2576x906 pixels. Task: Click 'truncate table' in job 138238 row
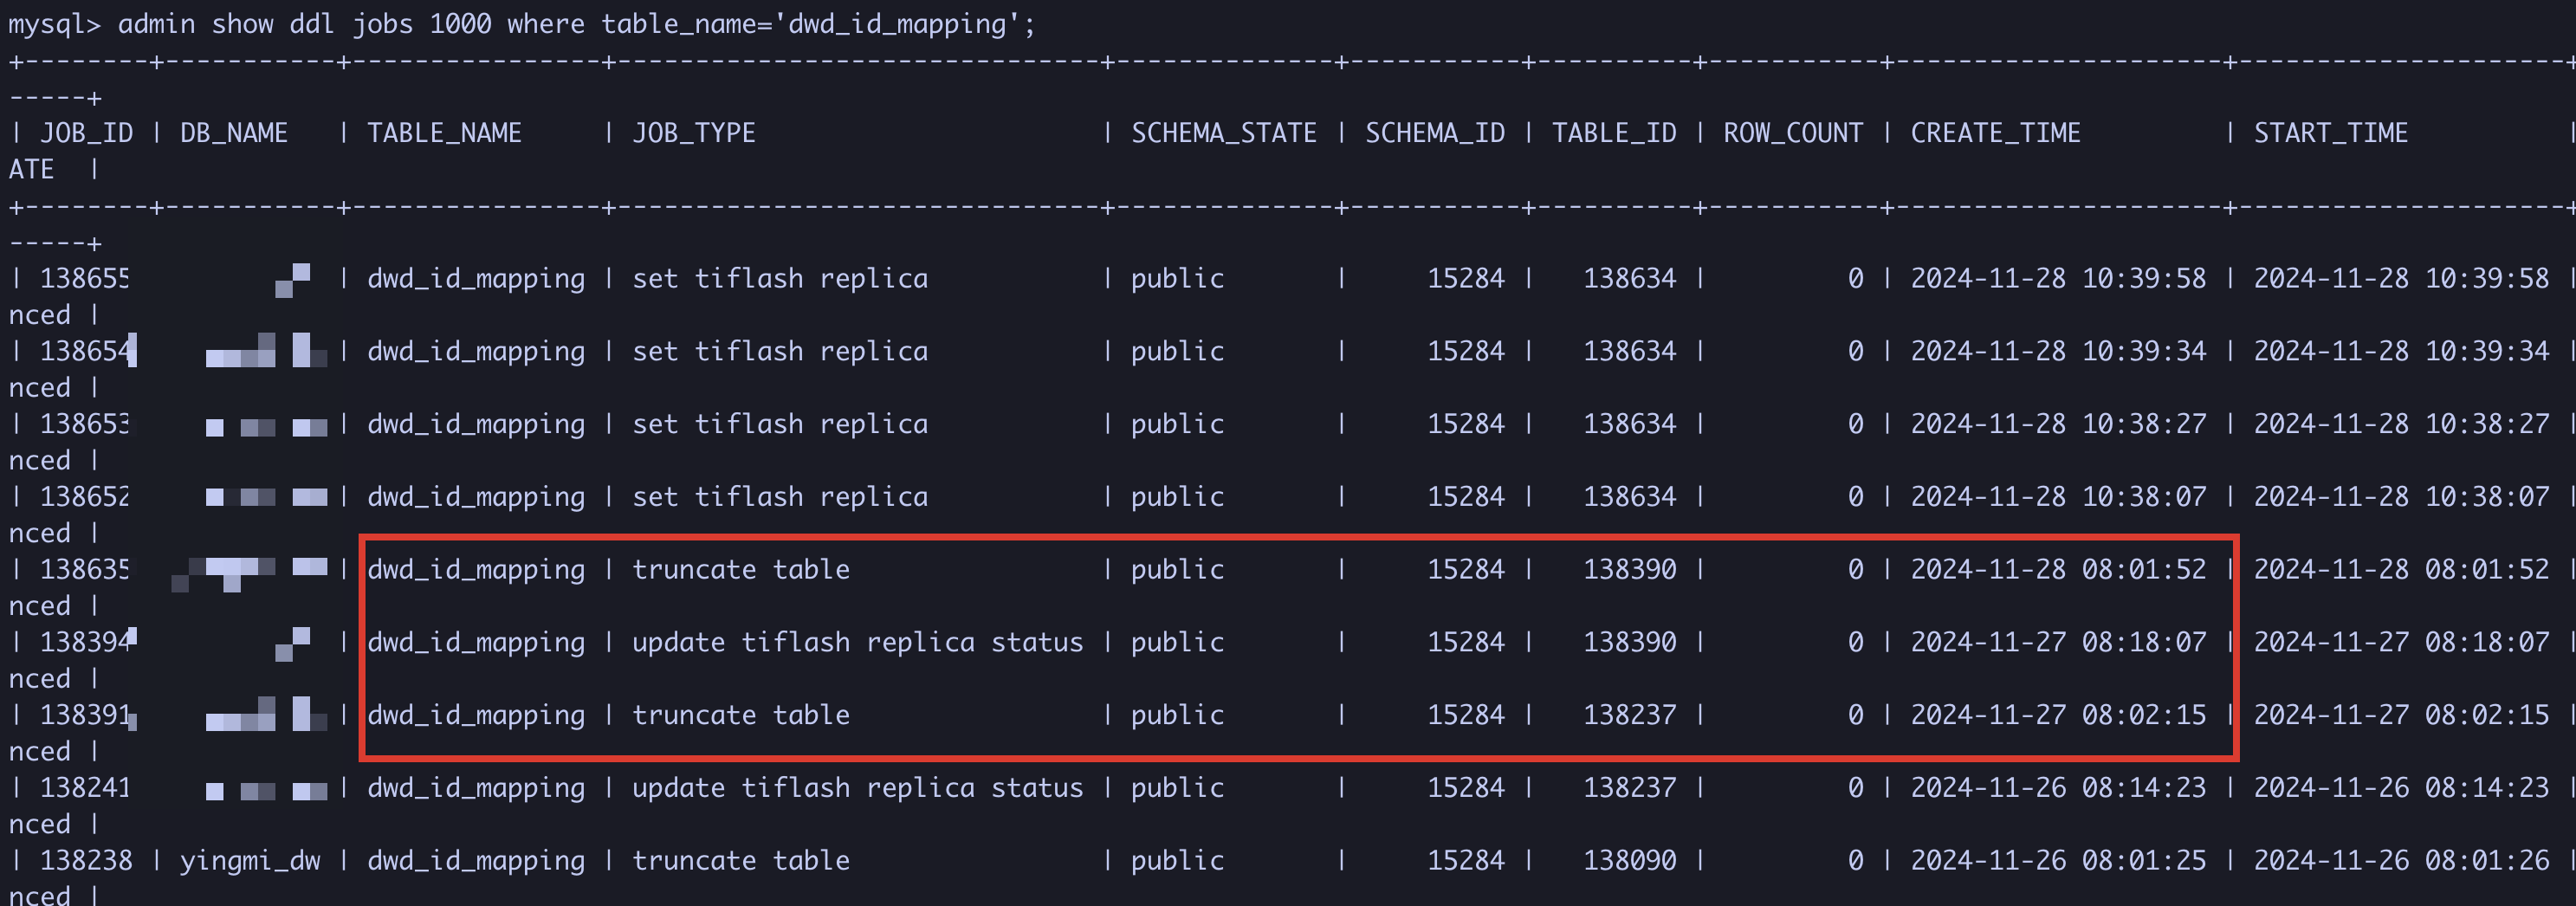tap(741, 861)
